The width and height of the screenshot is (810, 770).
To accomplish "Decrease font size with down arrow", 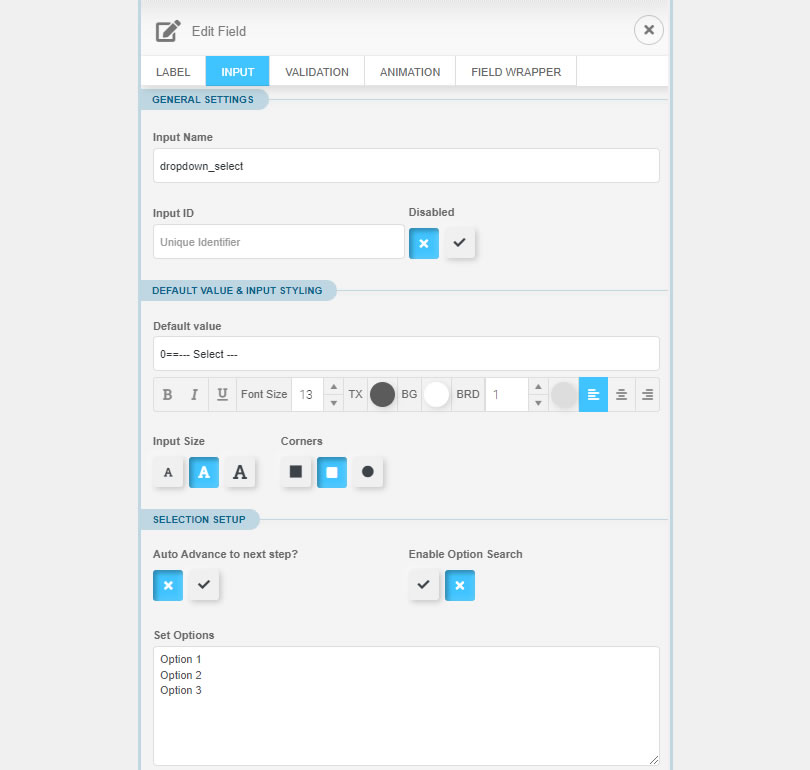I will tap(334, 403).
